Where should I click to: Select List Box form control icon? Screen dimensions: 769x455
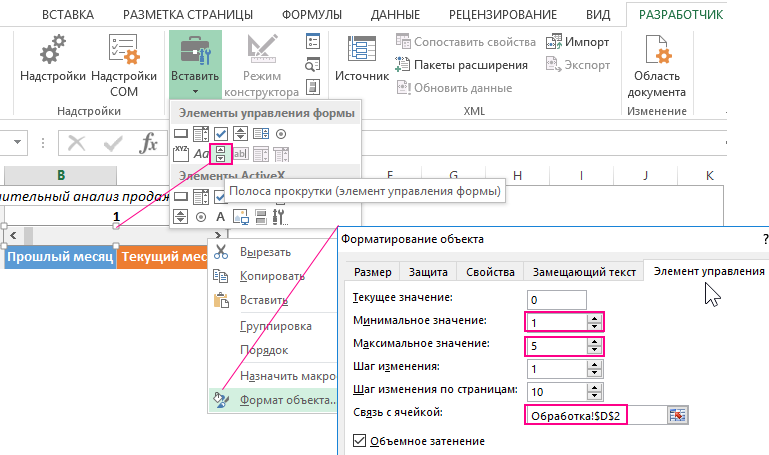pyautogui.click(x=260, y=133)
